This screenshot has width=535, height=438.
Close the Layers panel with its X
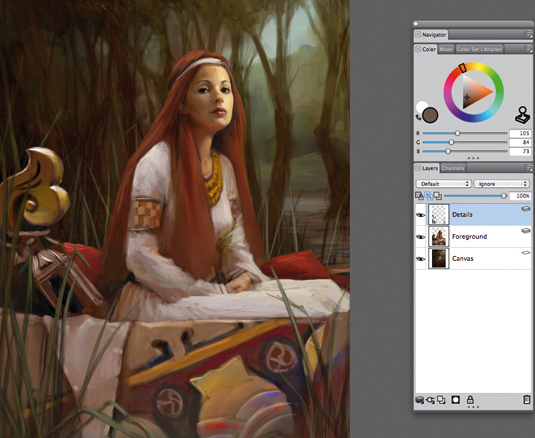click(x=418, y=168)
